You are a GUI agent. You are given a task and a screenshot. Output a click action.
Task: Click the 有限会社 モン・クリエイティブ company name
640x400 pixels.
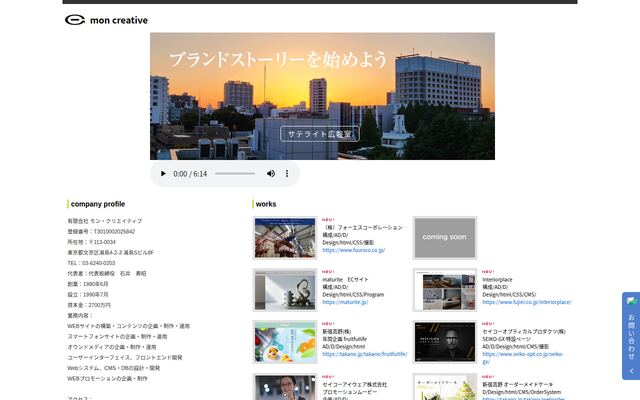click(104, 221)
